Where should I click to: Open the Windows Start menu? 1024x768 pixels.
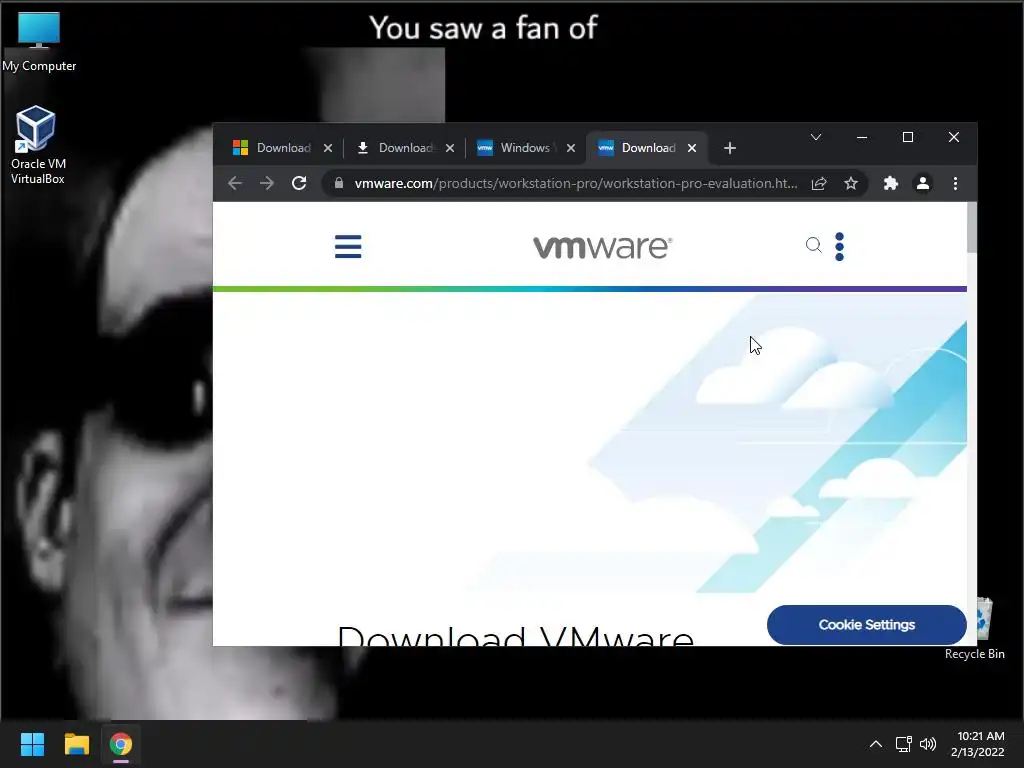click(32, 744)
